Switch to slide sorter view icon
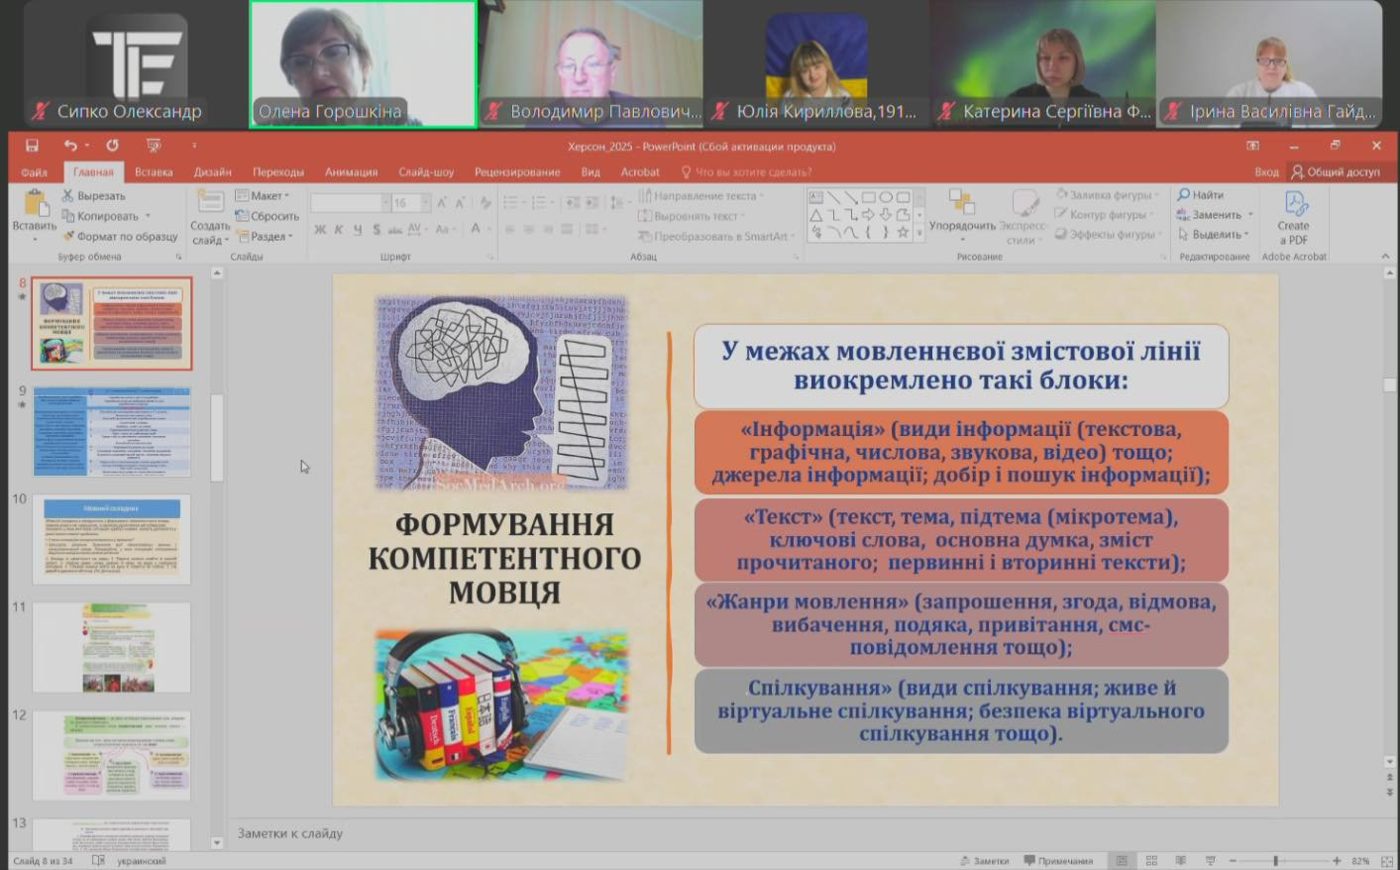The width and height of the screenshot is (1400, 870). click(1152, 860)
